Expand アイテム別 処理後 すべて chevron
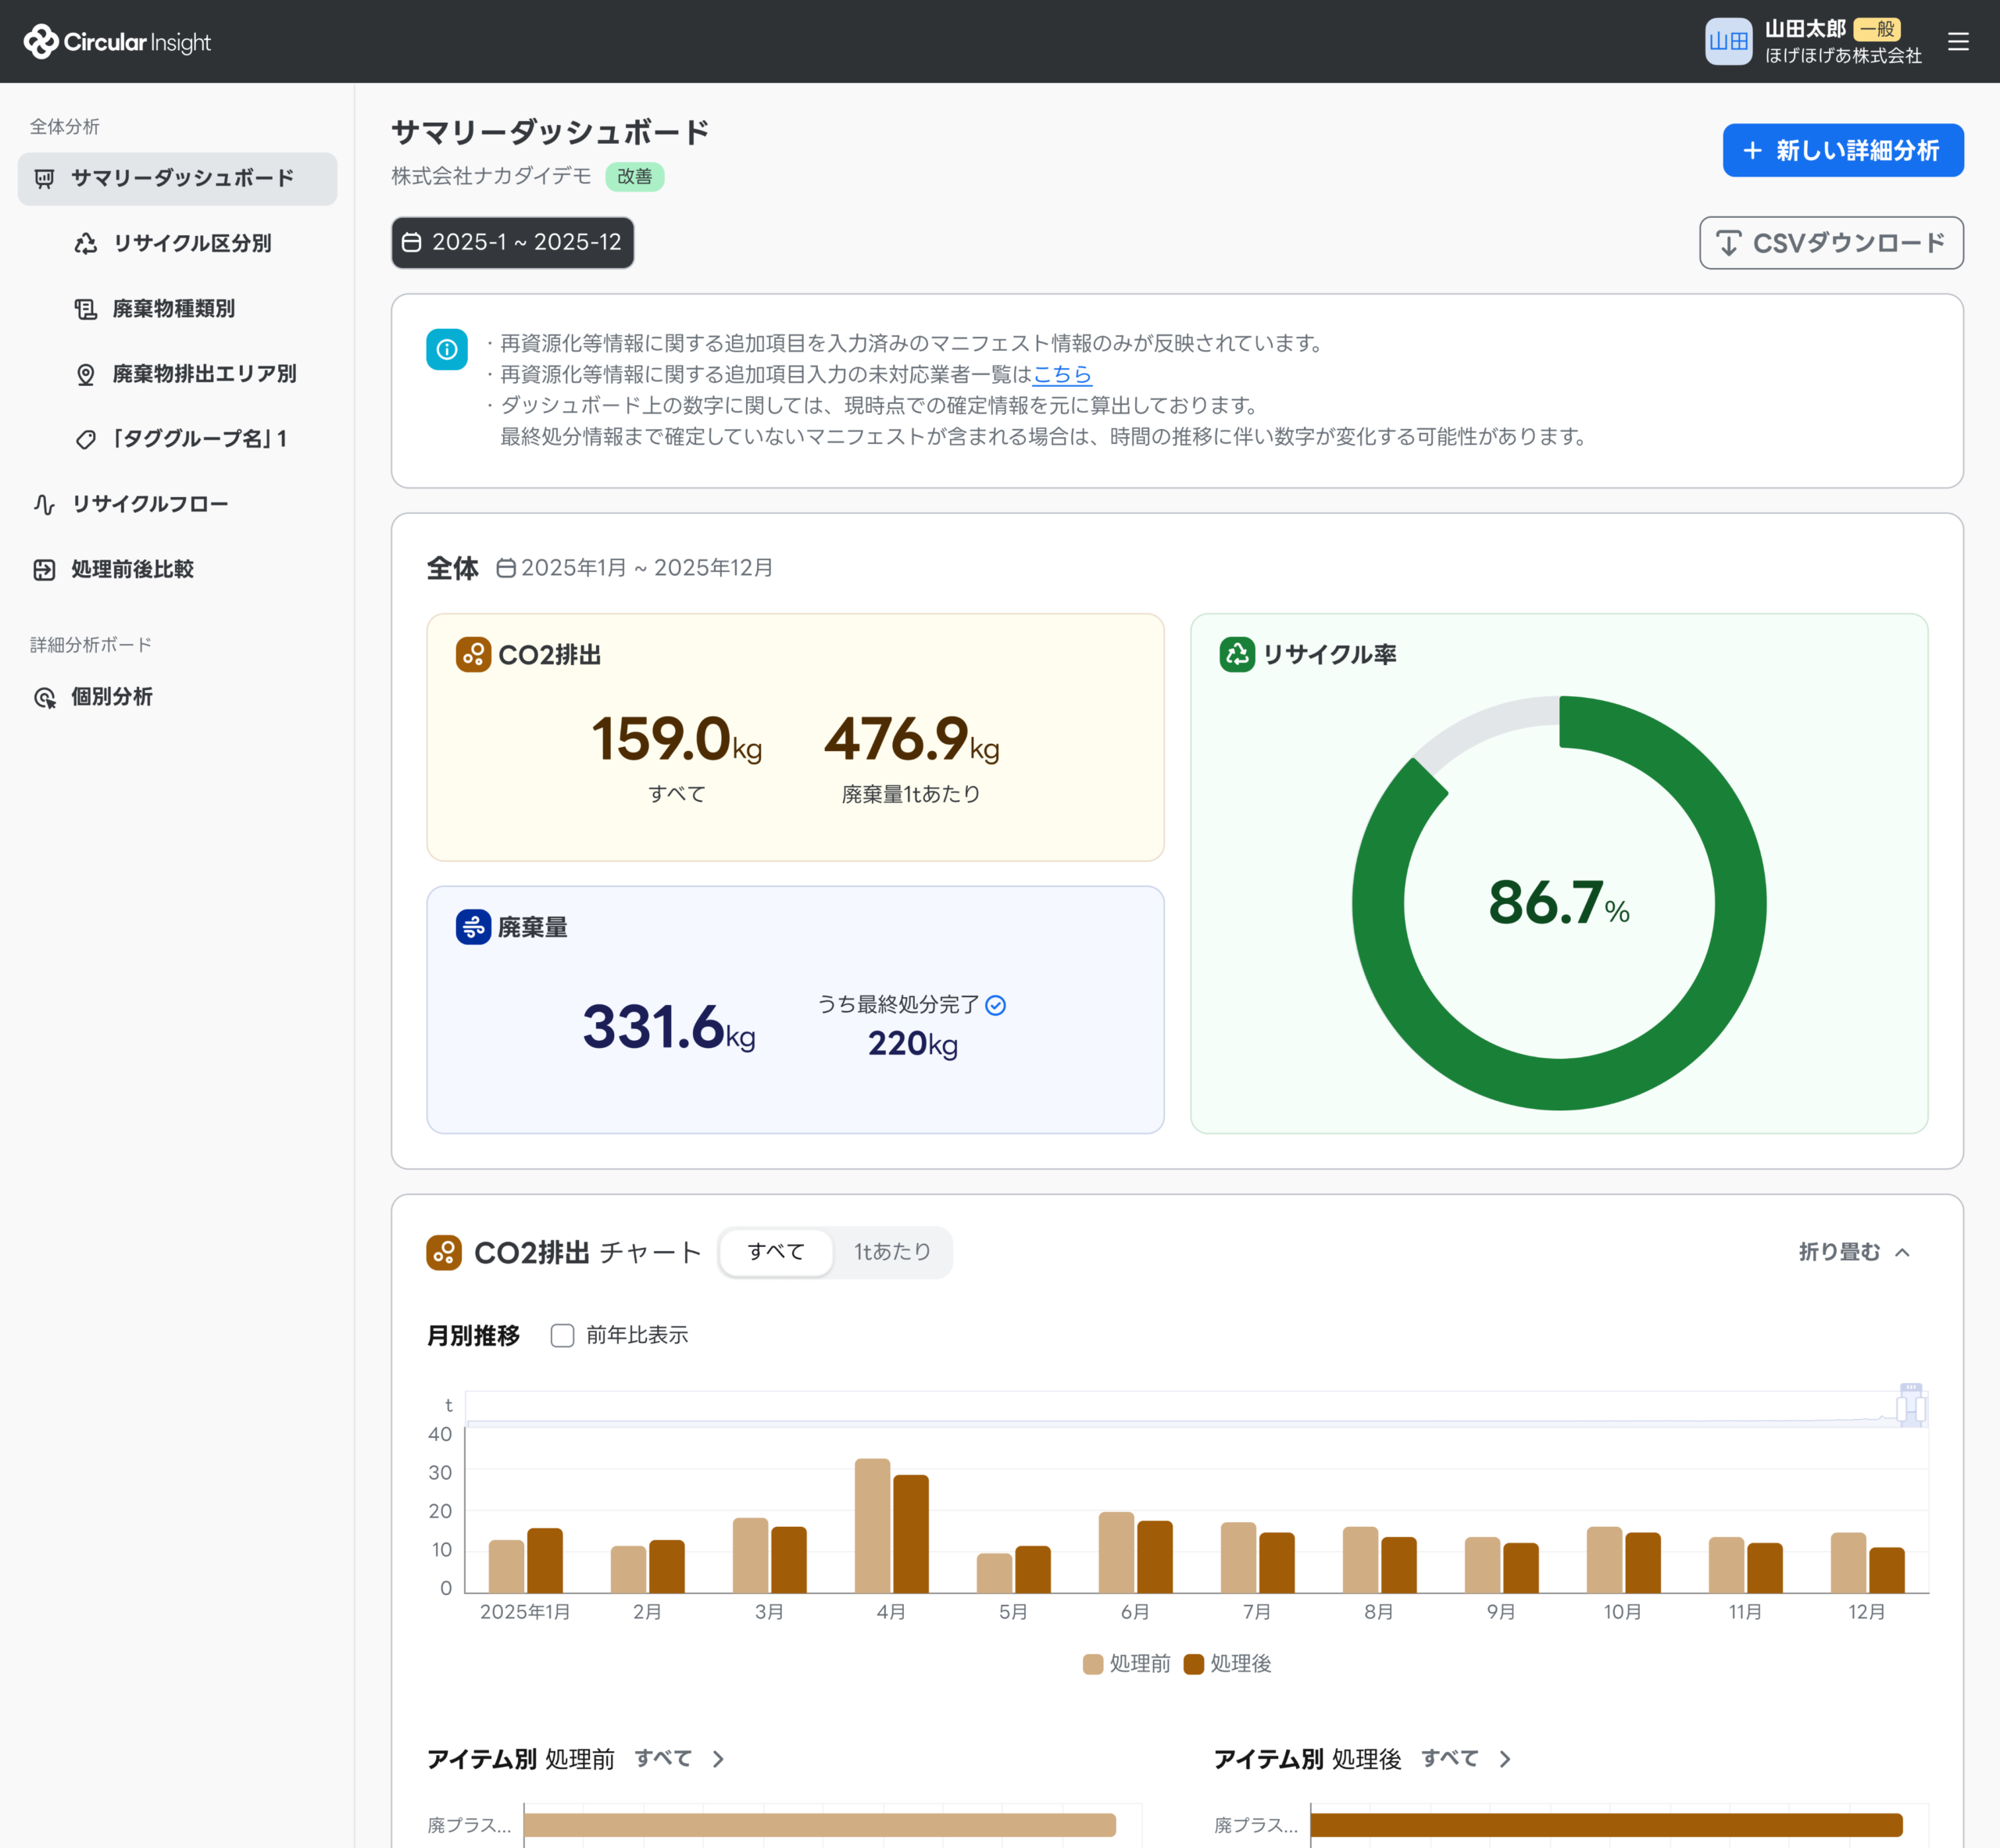 pyautogui.click(x=1505, y=1759)
